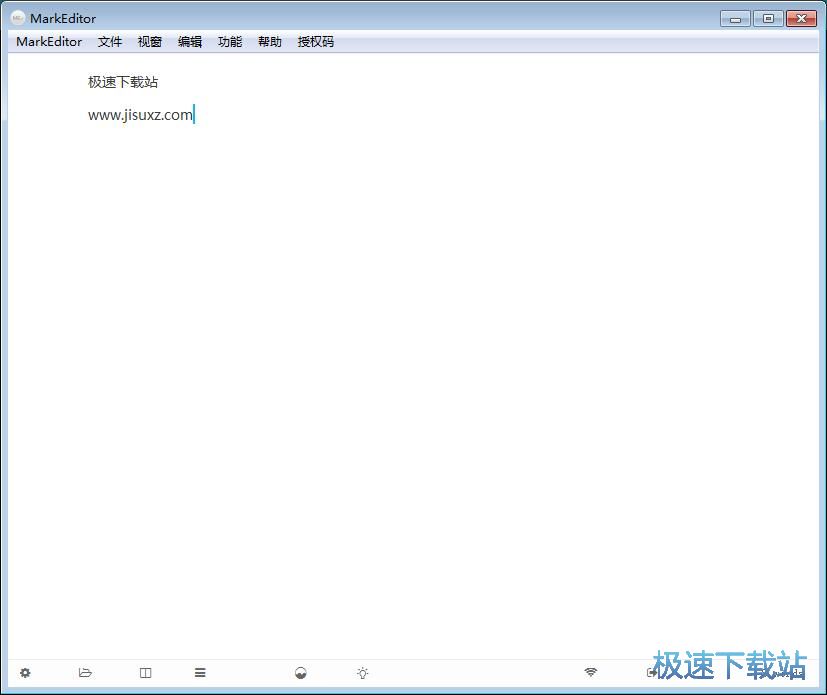The image size is (827, 695).
Task: Close the MarkEditor window
Action: 802,19
